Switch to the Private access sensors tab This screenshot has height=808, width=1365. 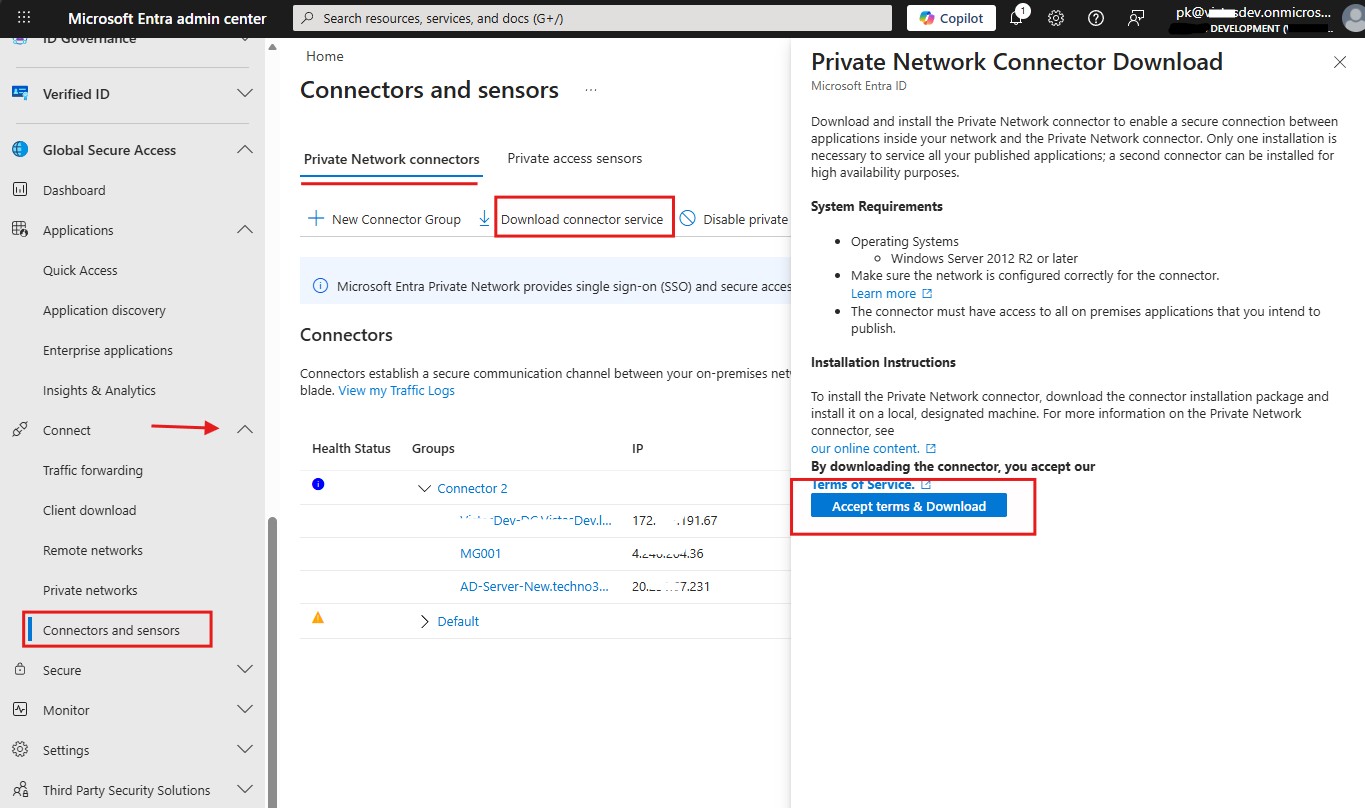(575, 158)
